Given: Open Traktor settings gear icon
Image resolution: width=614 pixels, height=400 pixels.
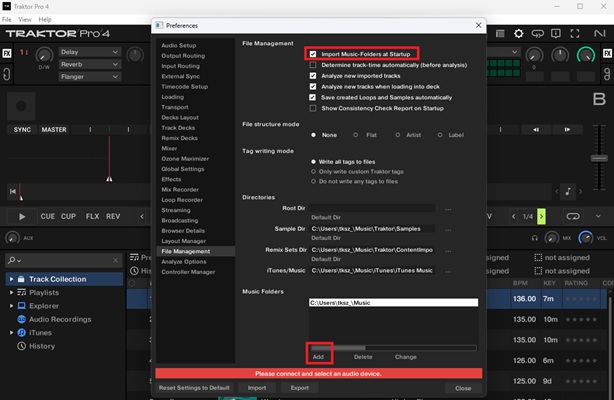Looking at the screenshot, I should pos(518,34).
